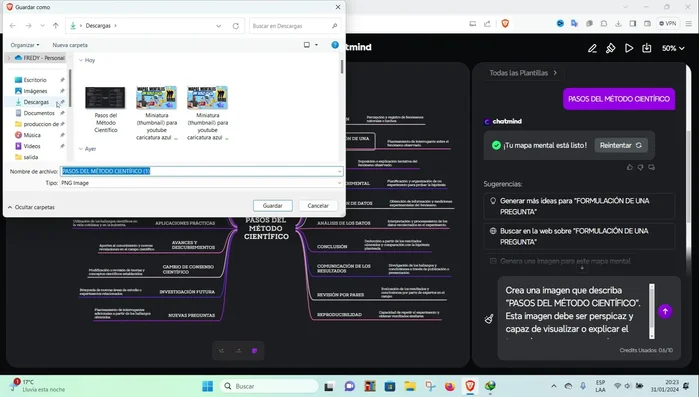The image size is (699, 397).
Task: Refresh the Descargas folder listing
Action: [x=236, y=26]
